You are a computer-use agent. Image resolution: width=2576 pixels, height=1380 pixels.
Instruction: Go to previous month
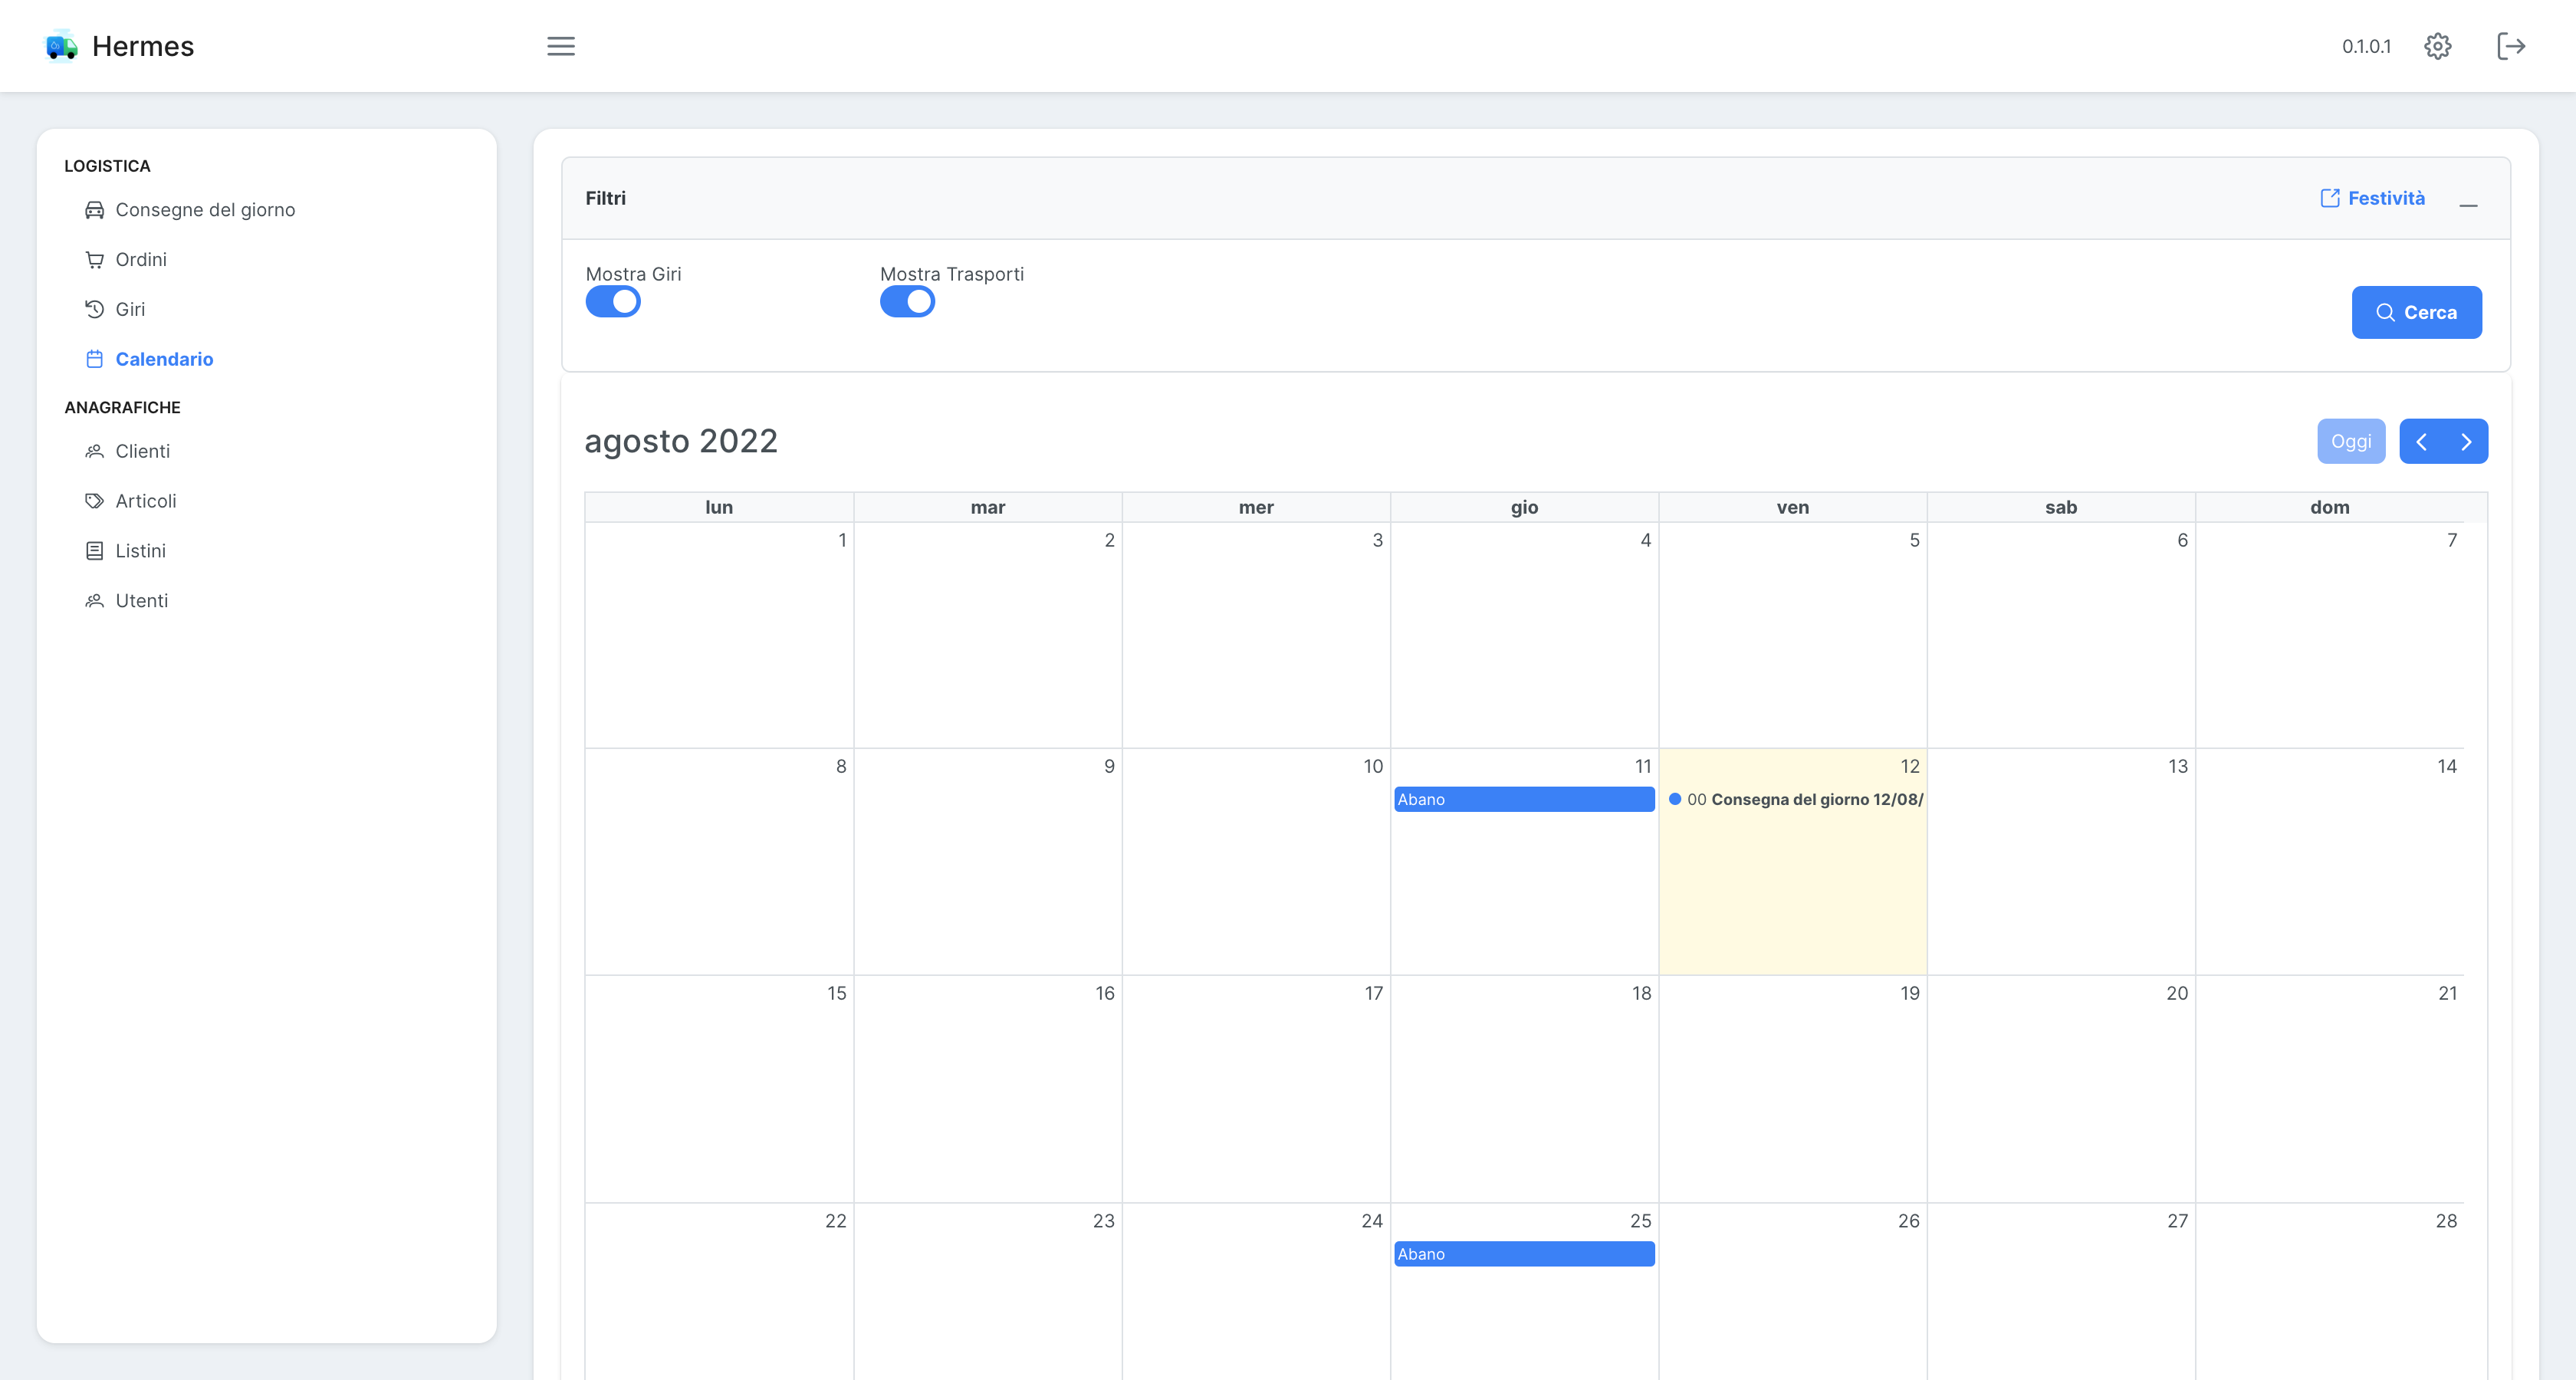tap(2421, 442)
